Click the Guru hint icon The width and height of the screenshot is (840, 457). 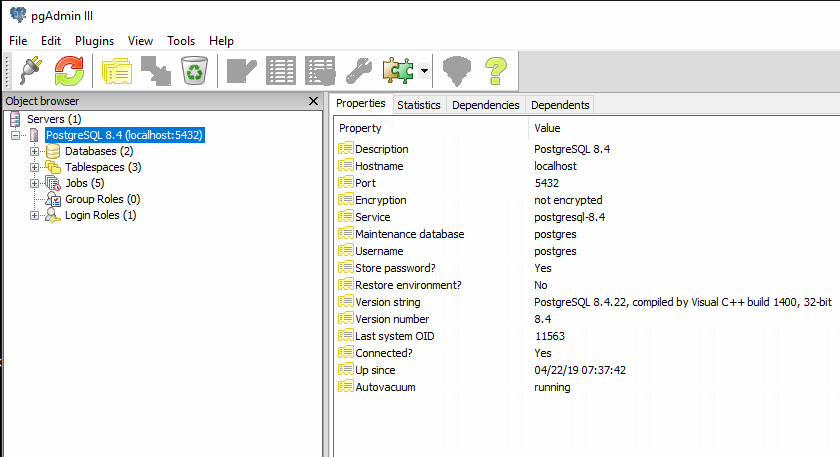[x=456, y=71]
